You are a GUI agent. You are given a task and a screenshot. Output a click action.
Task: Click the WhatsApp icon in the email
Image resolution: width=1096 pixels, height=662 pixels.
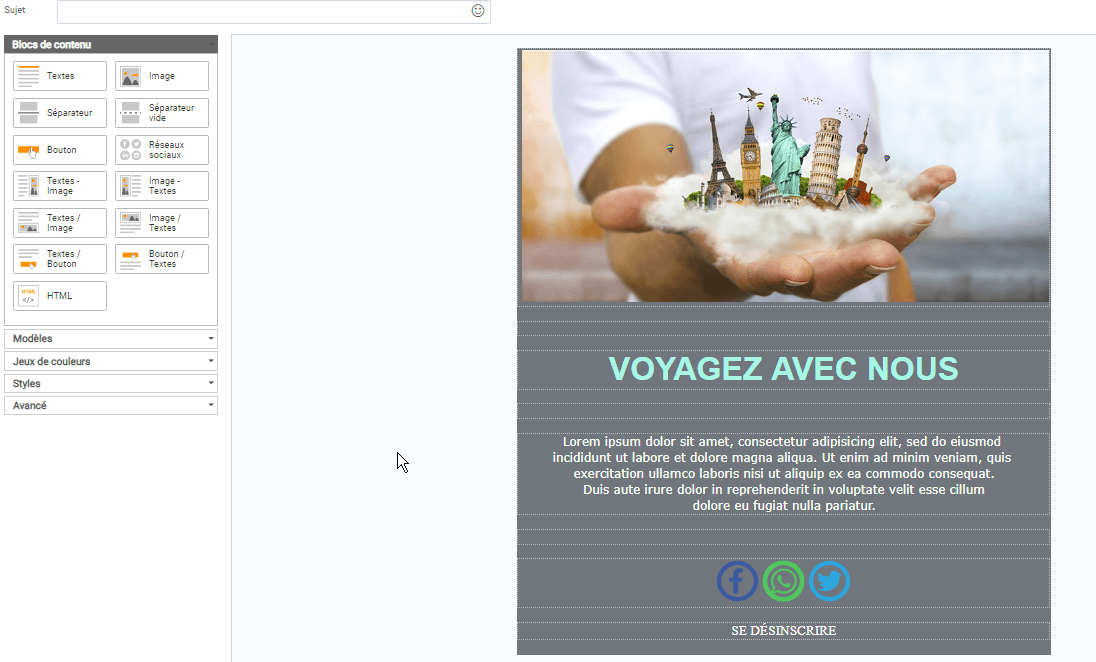pos(783,581)
